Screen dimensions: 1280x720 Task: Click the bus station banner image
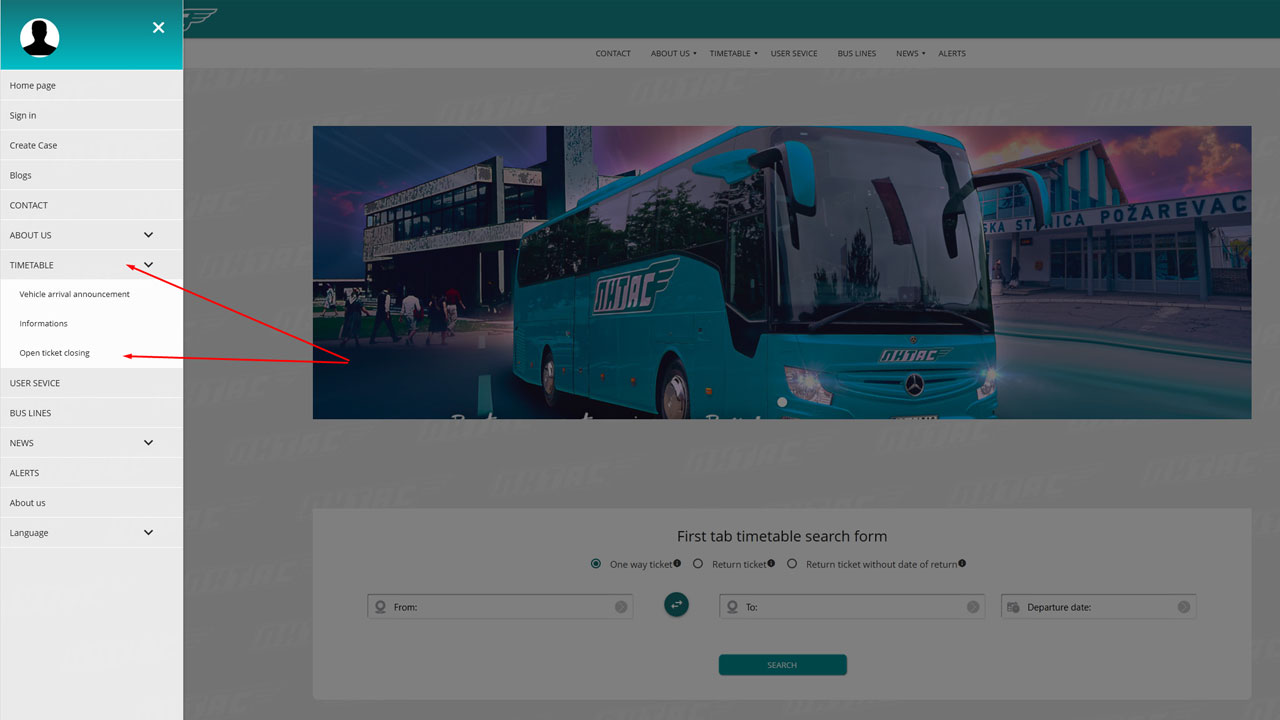click(x=782, y=272)
